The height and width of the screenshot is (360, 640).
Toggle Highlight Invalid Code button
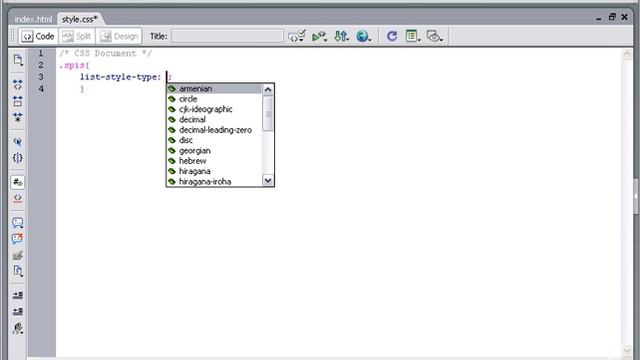pyautogui.click(x=18, y=198)
